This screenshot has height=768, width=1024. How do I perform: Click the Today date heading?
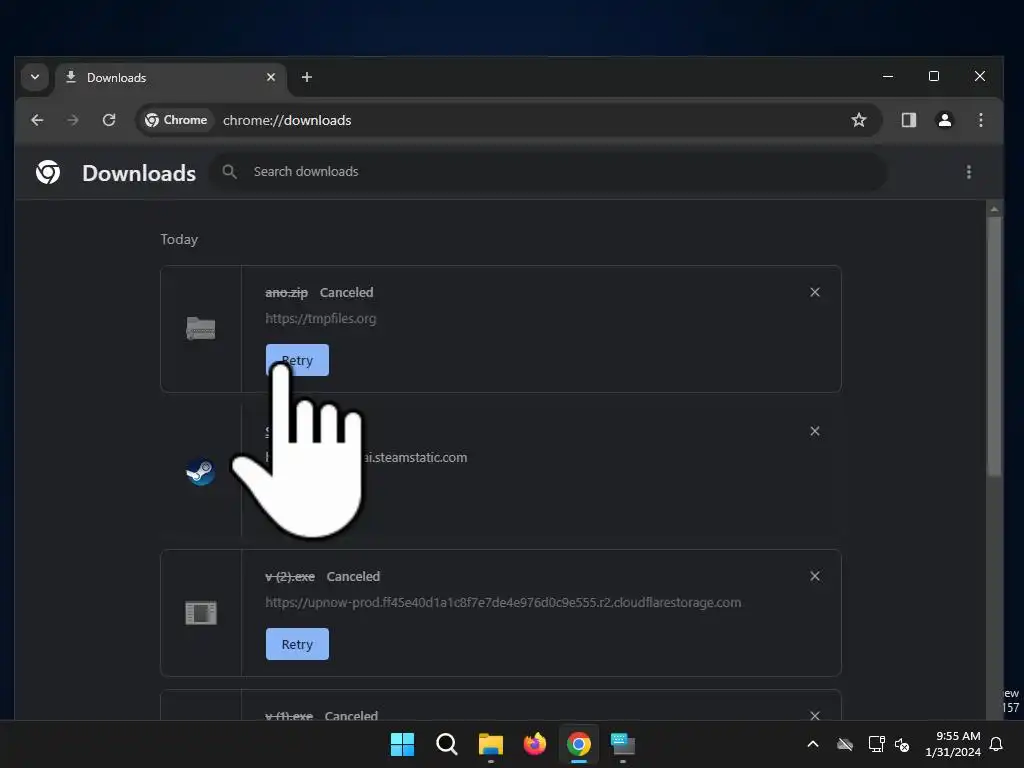point(179,240)
